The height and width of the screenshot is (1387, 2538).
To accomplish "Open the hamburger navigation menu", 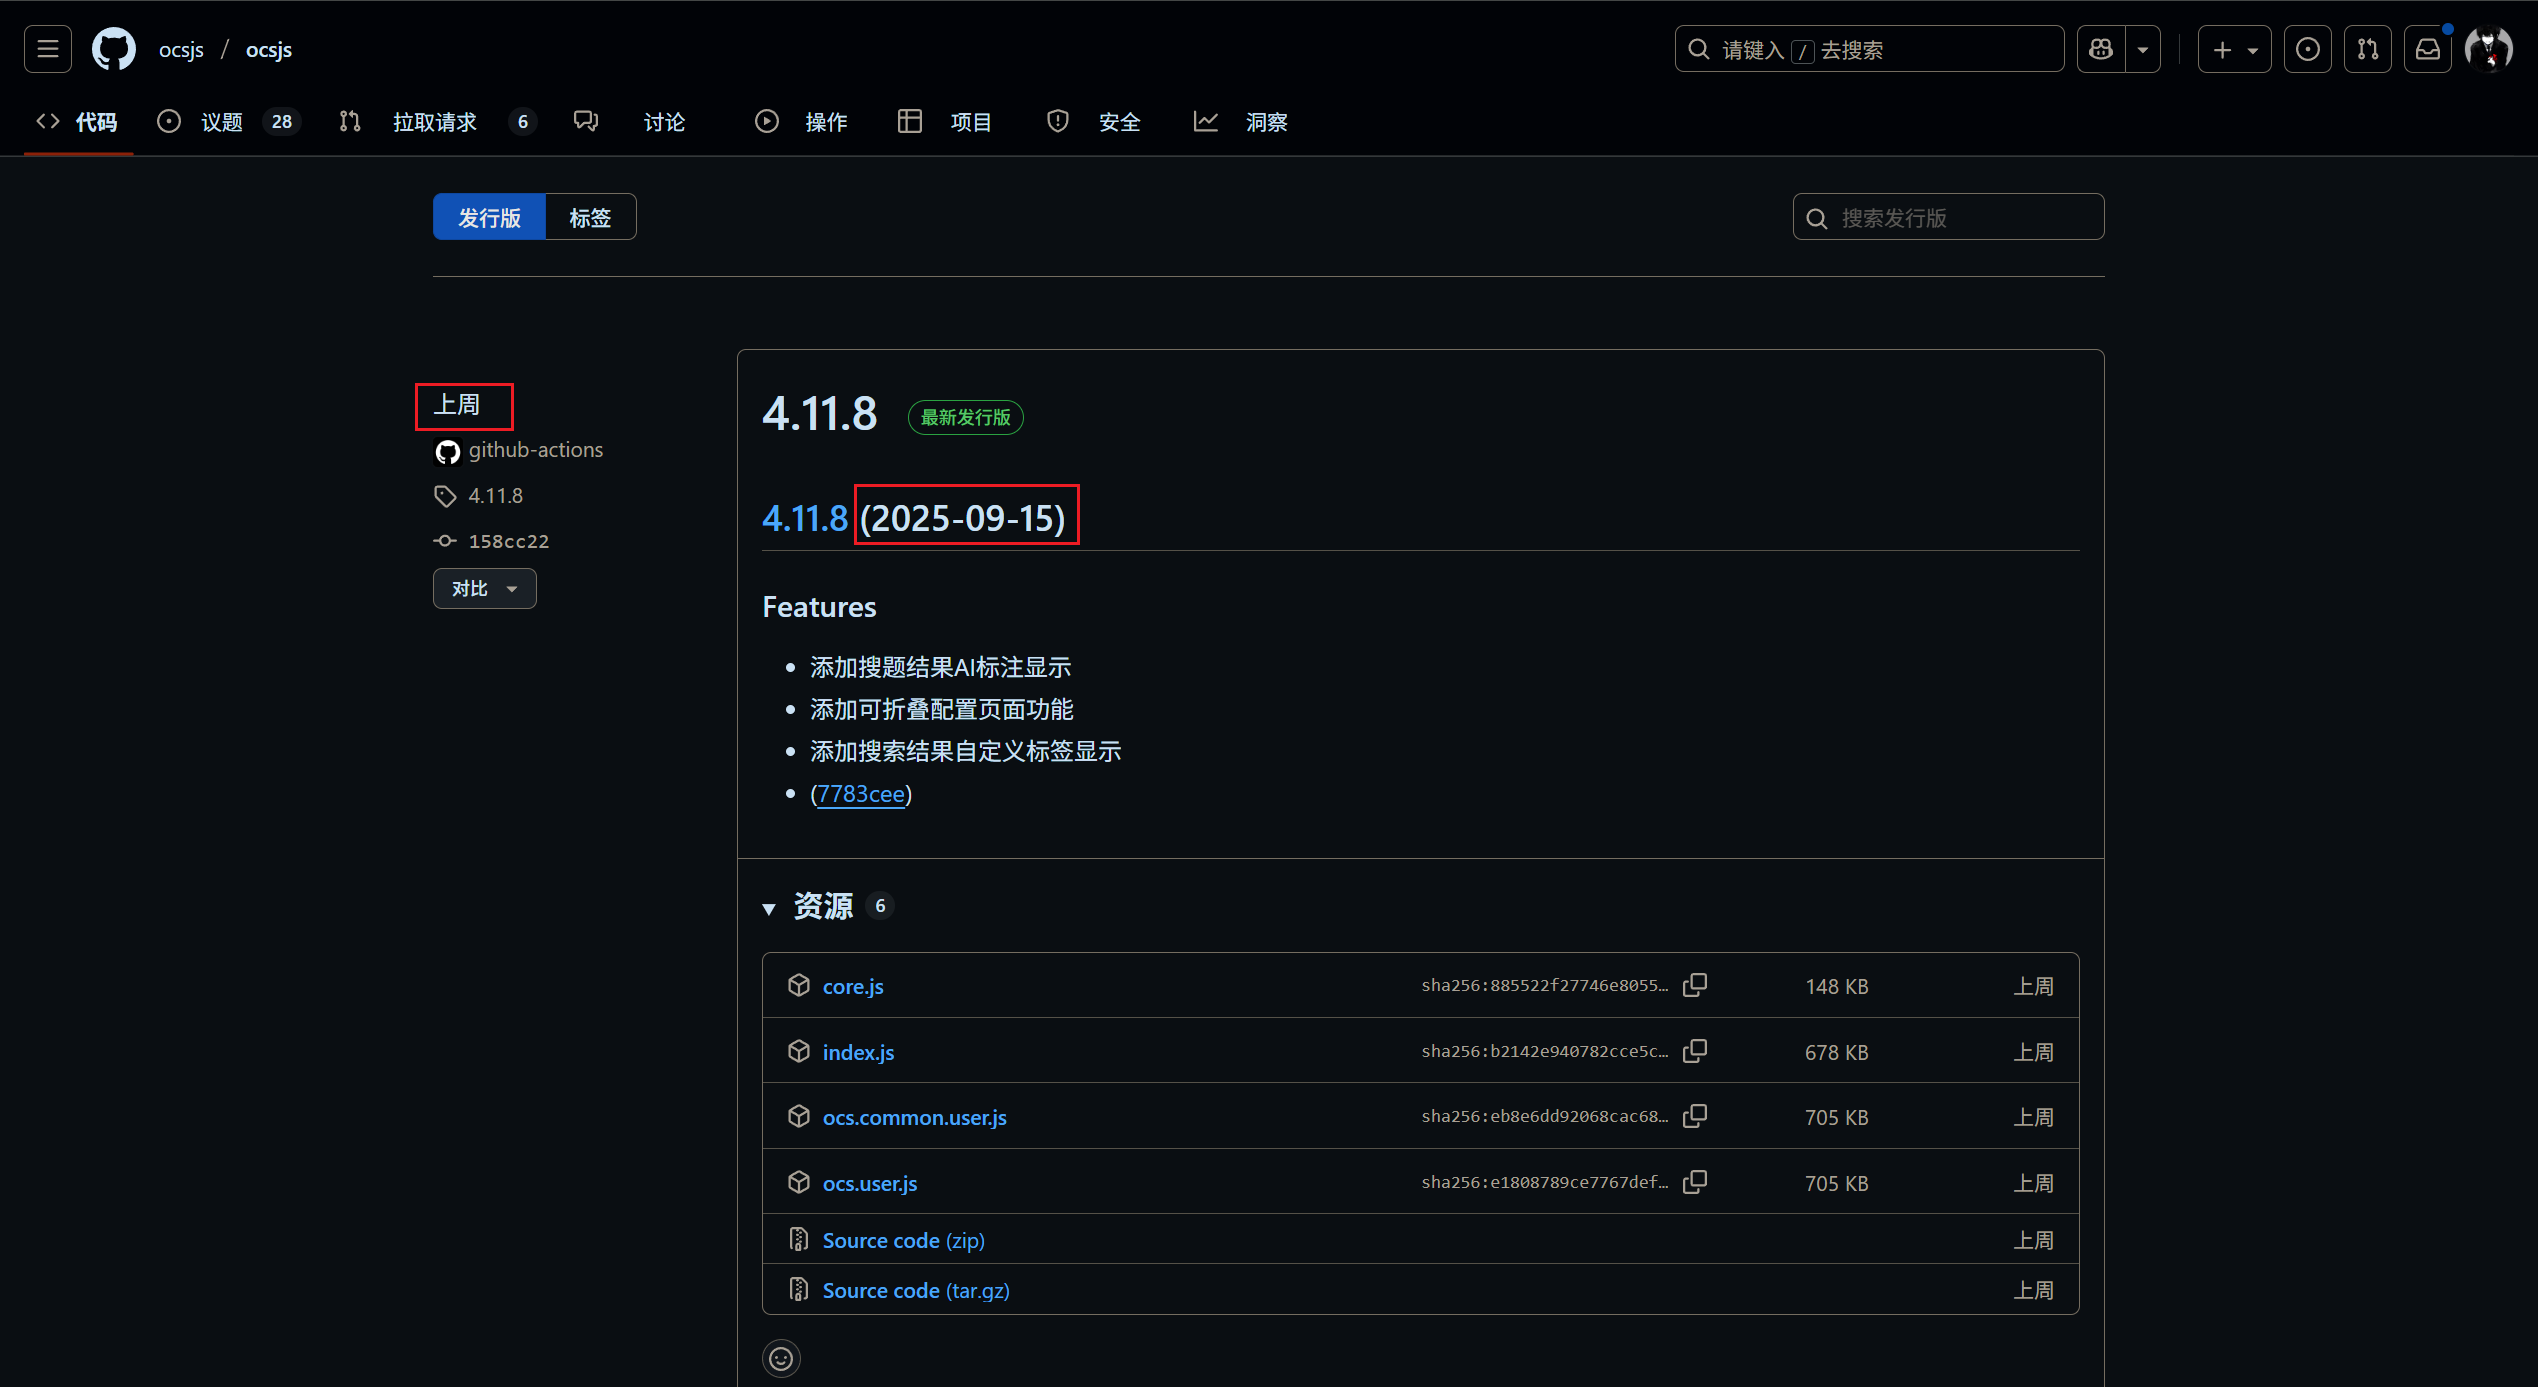I will pyautogui.click(x=48, y=49).
